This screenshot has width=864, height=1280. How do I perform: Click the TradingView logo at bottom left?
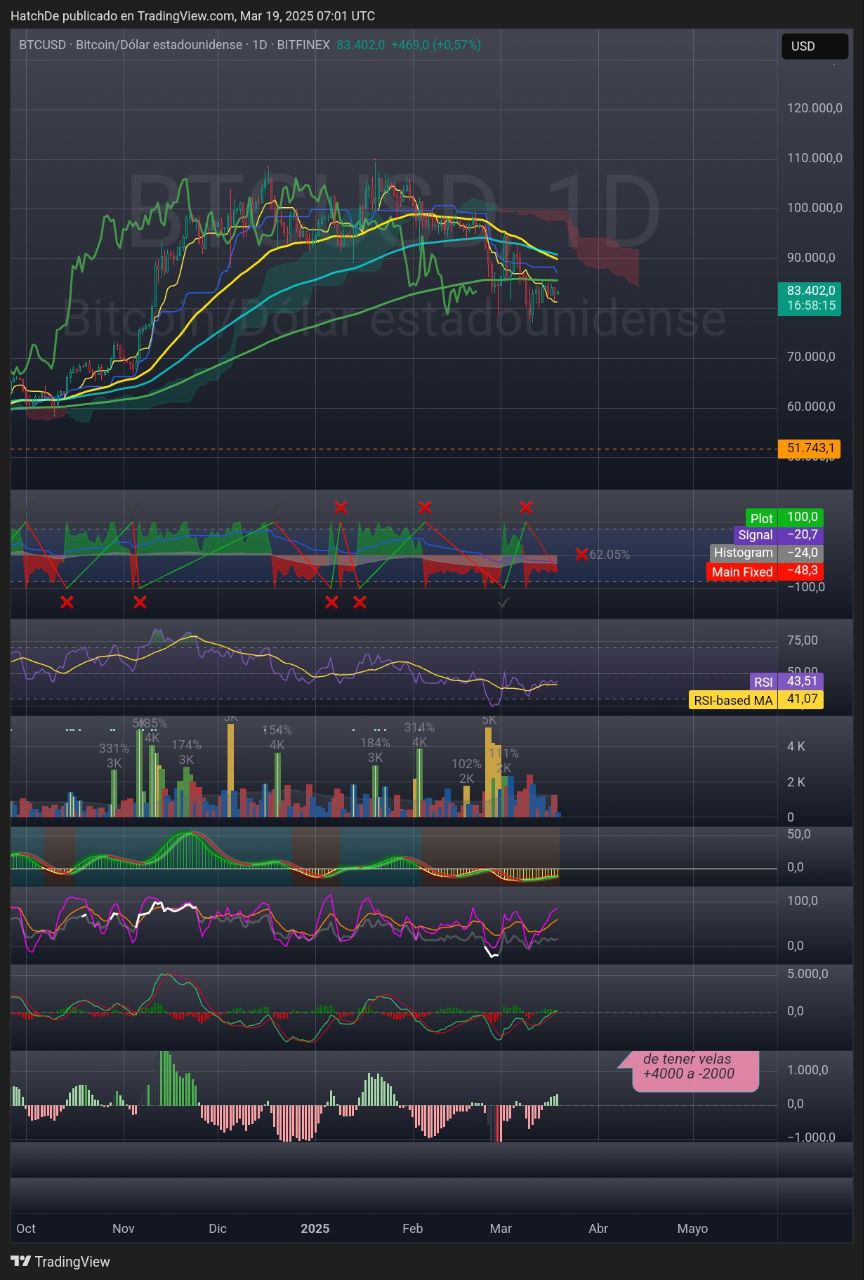click(x=60, y=1261)
